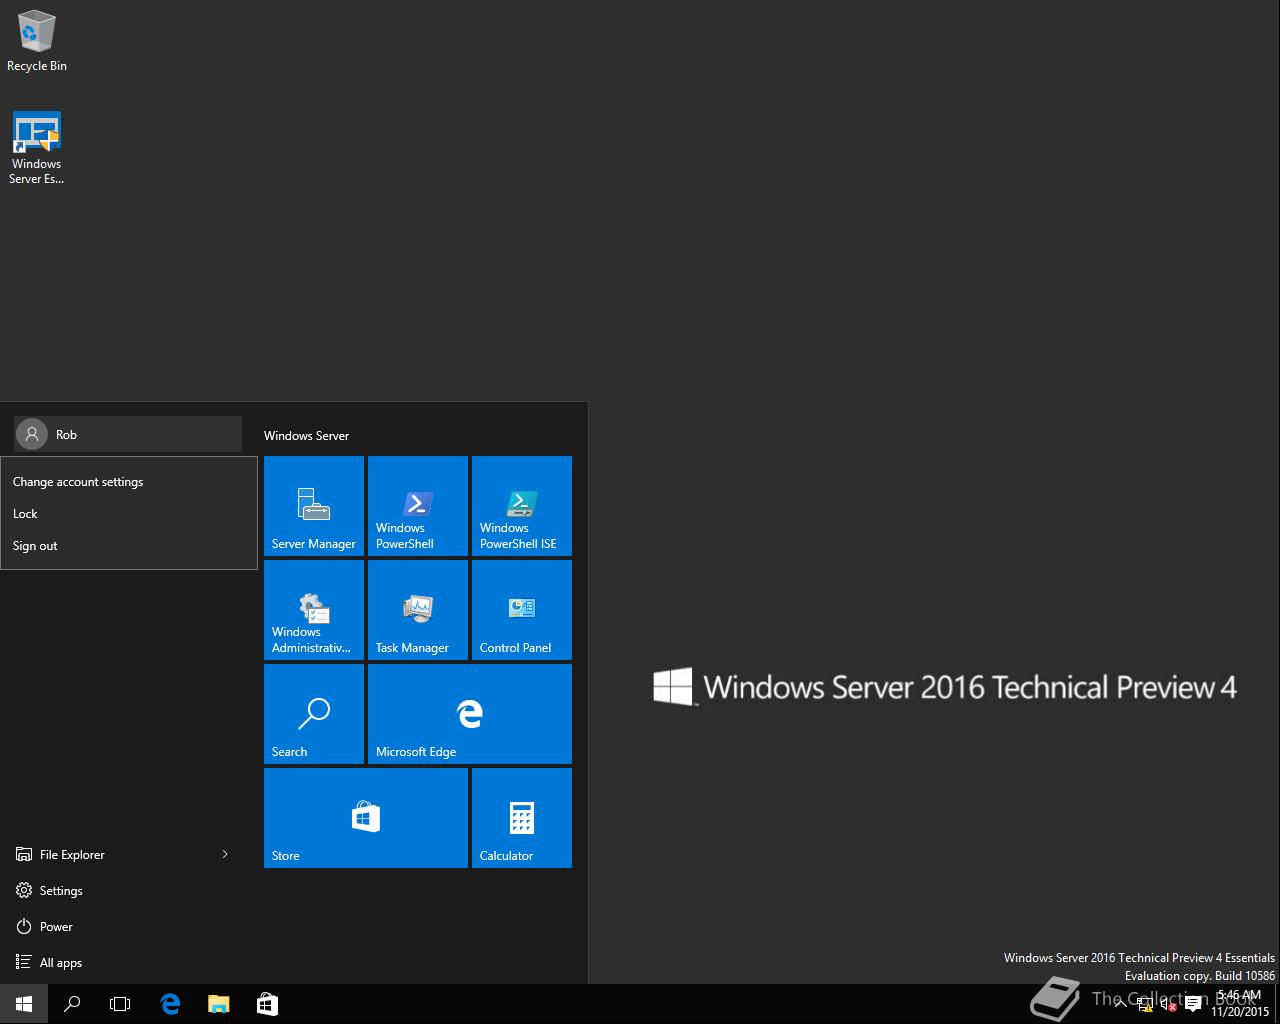Open File Explorer from the taskbar
Viewport: 1280px width, 1024px height.
pos(218,1004)
